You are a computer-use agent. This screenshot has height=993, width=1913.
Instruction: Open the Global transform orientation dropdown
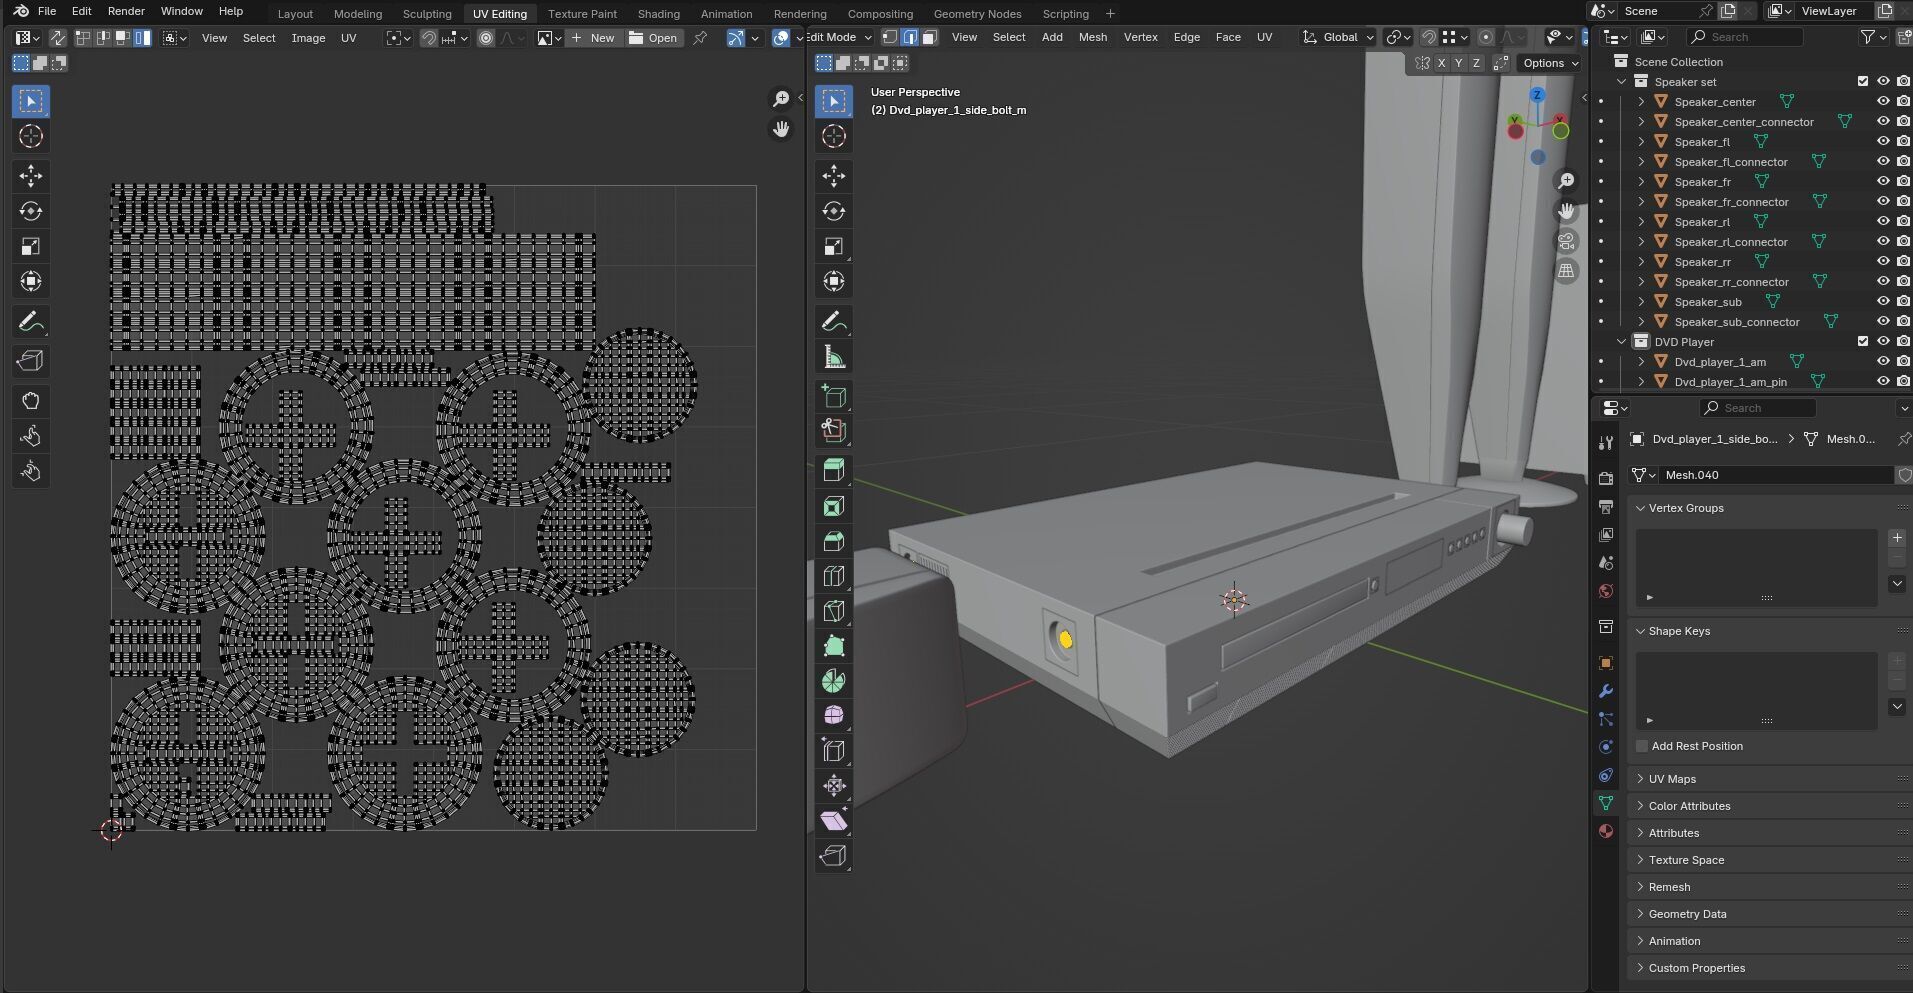tap(1339, 37)
